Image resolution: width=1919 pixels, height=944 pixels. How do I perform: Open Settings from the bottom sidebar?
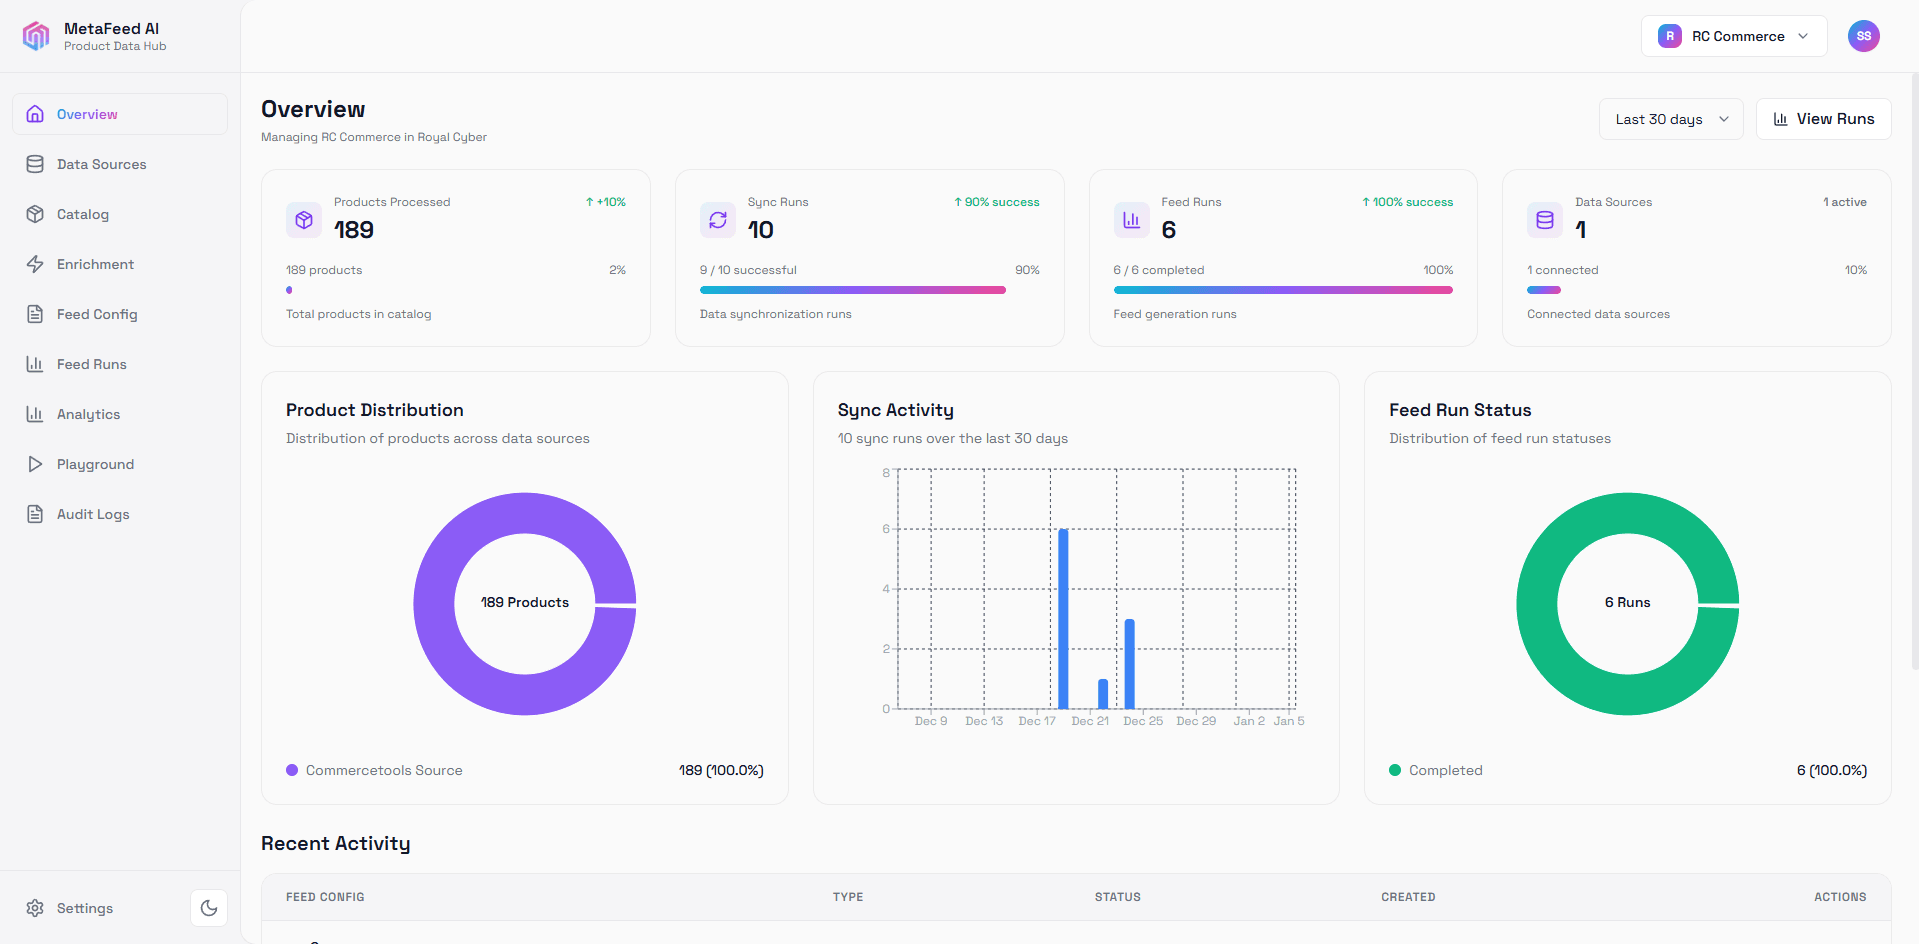pos(70,908)
